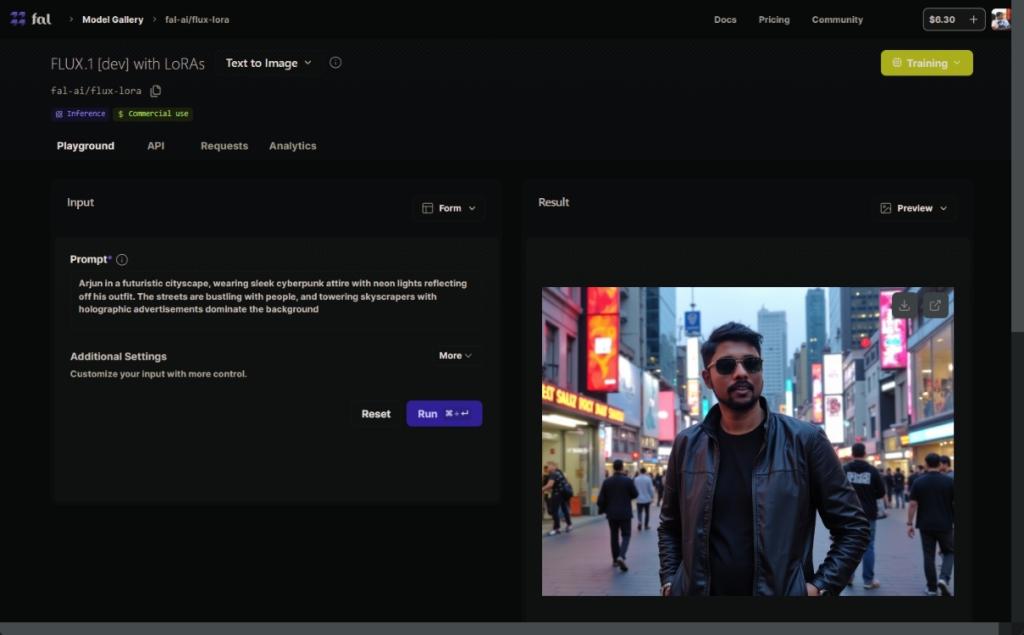Open the Analytics tab
Image resolution: width=1024 pixels, height=635 pixels.
click(292, 146)
